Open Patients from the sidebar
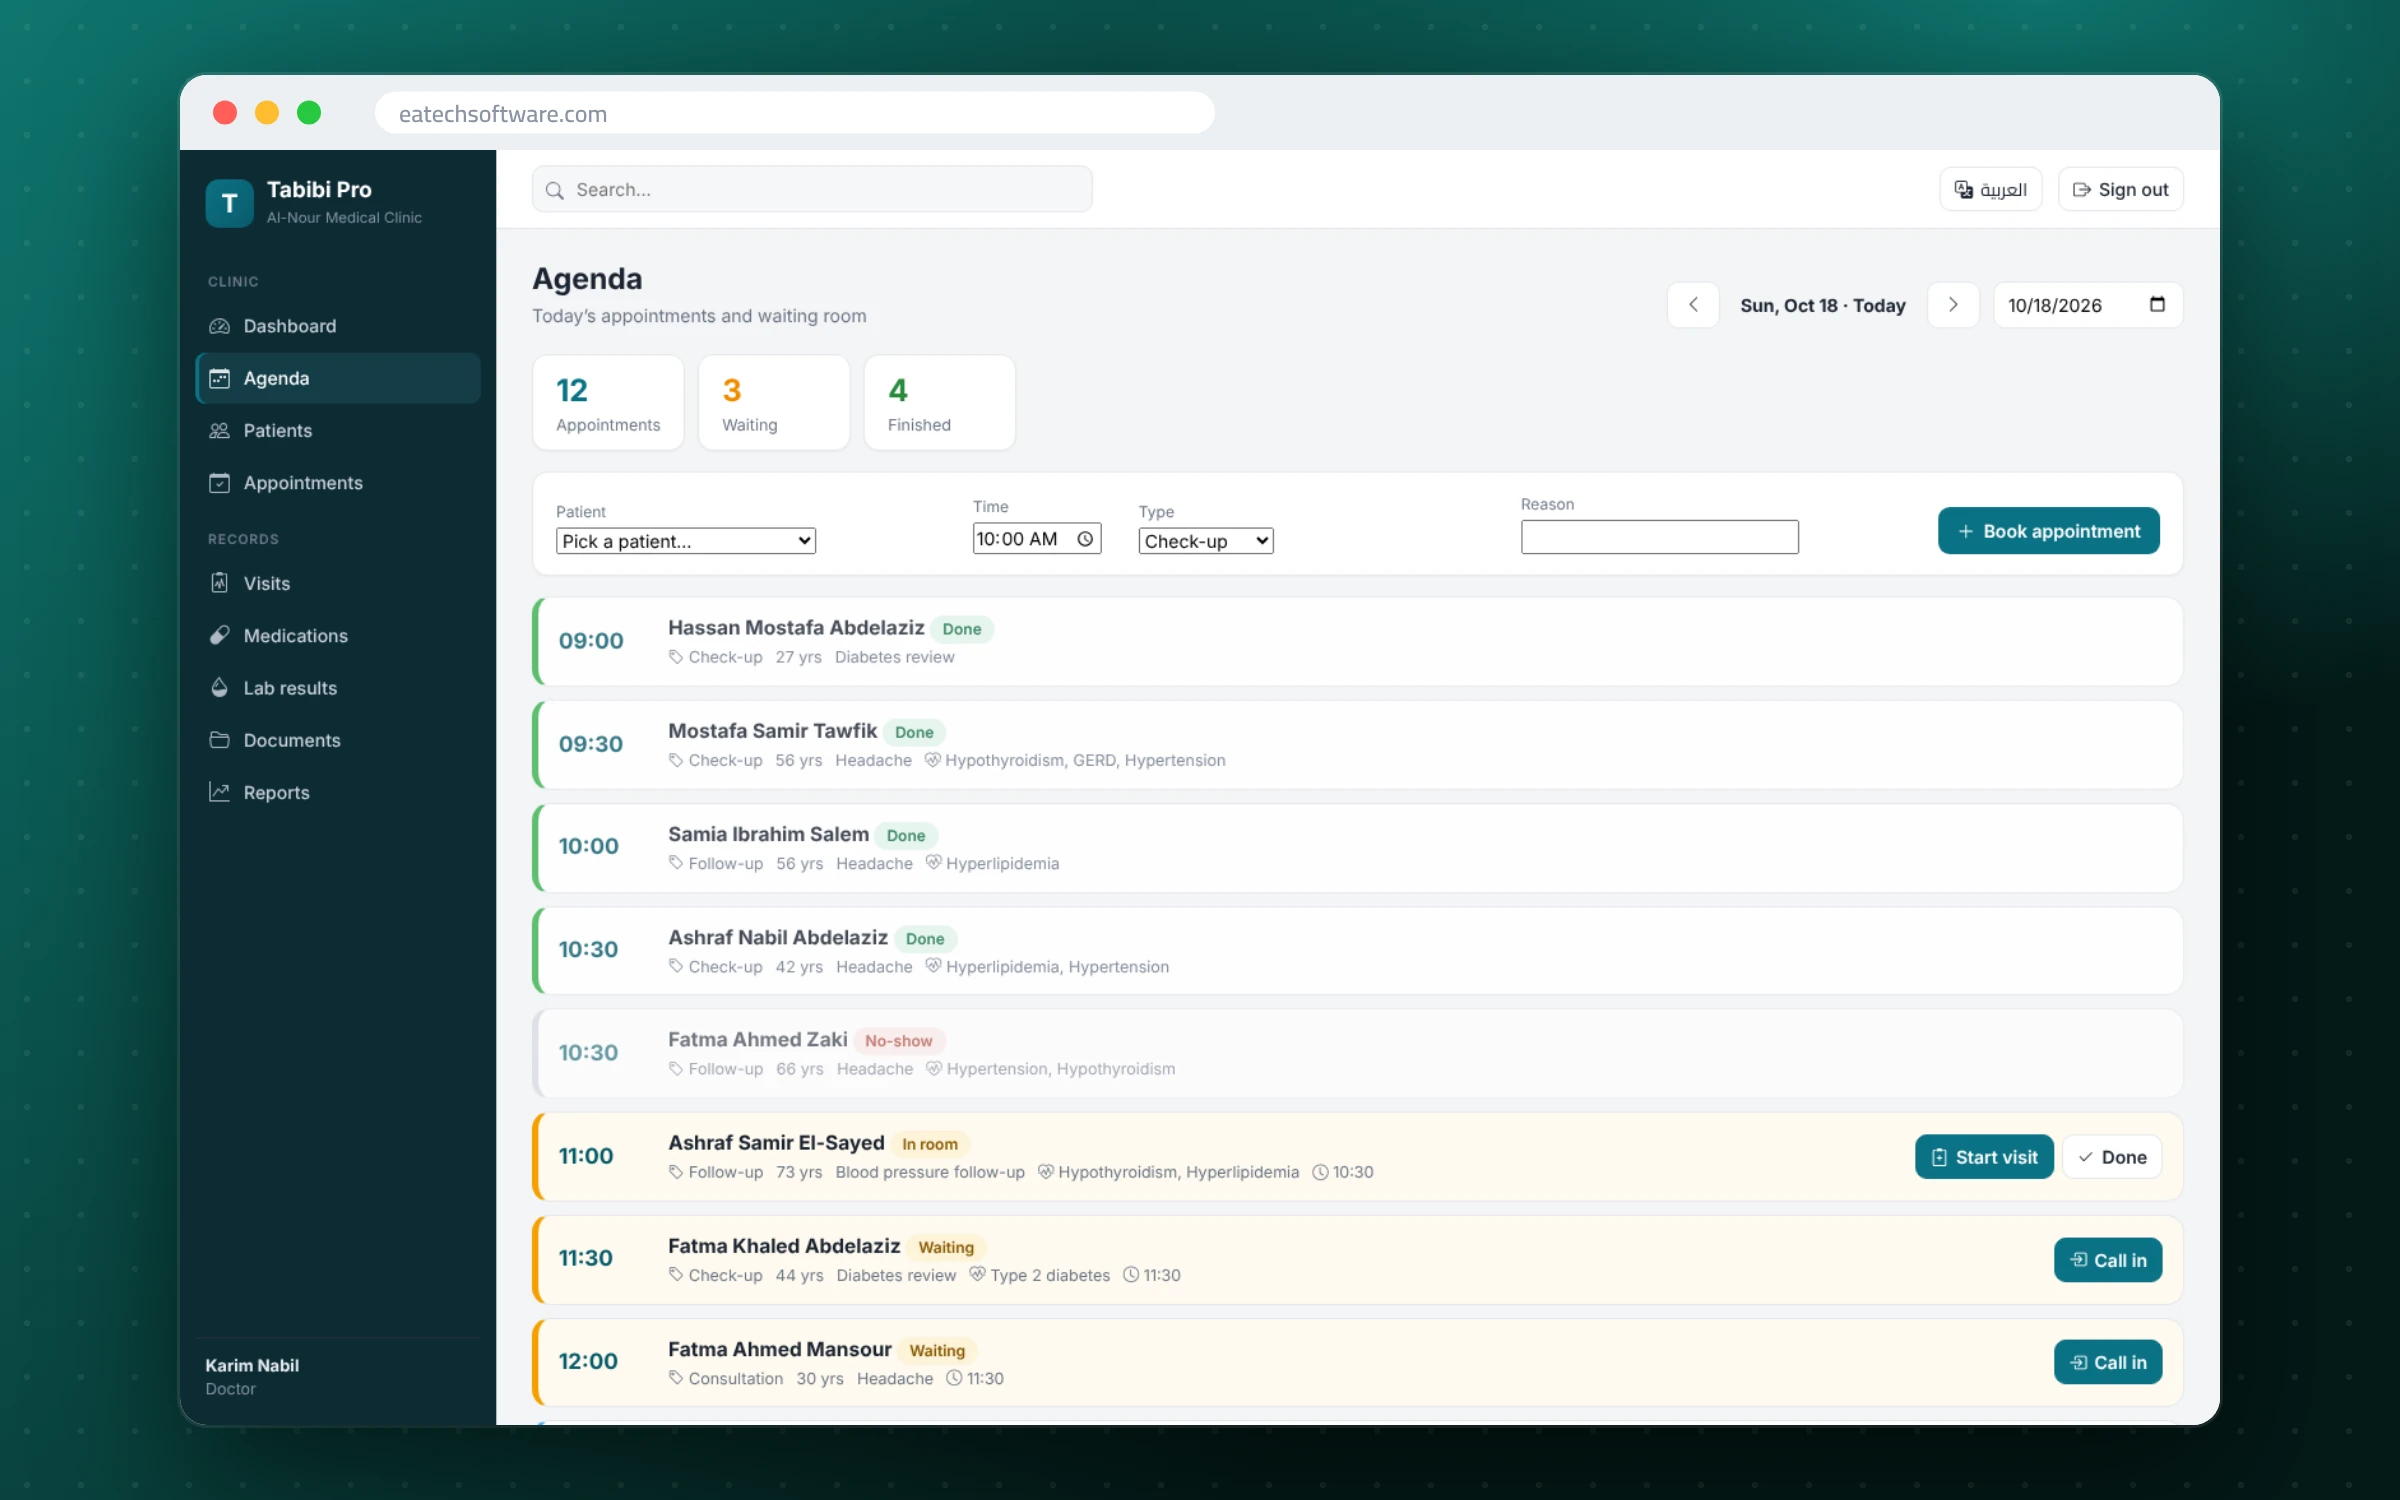 pyautogui.click(x=338, y=430)
